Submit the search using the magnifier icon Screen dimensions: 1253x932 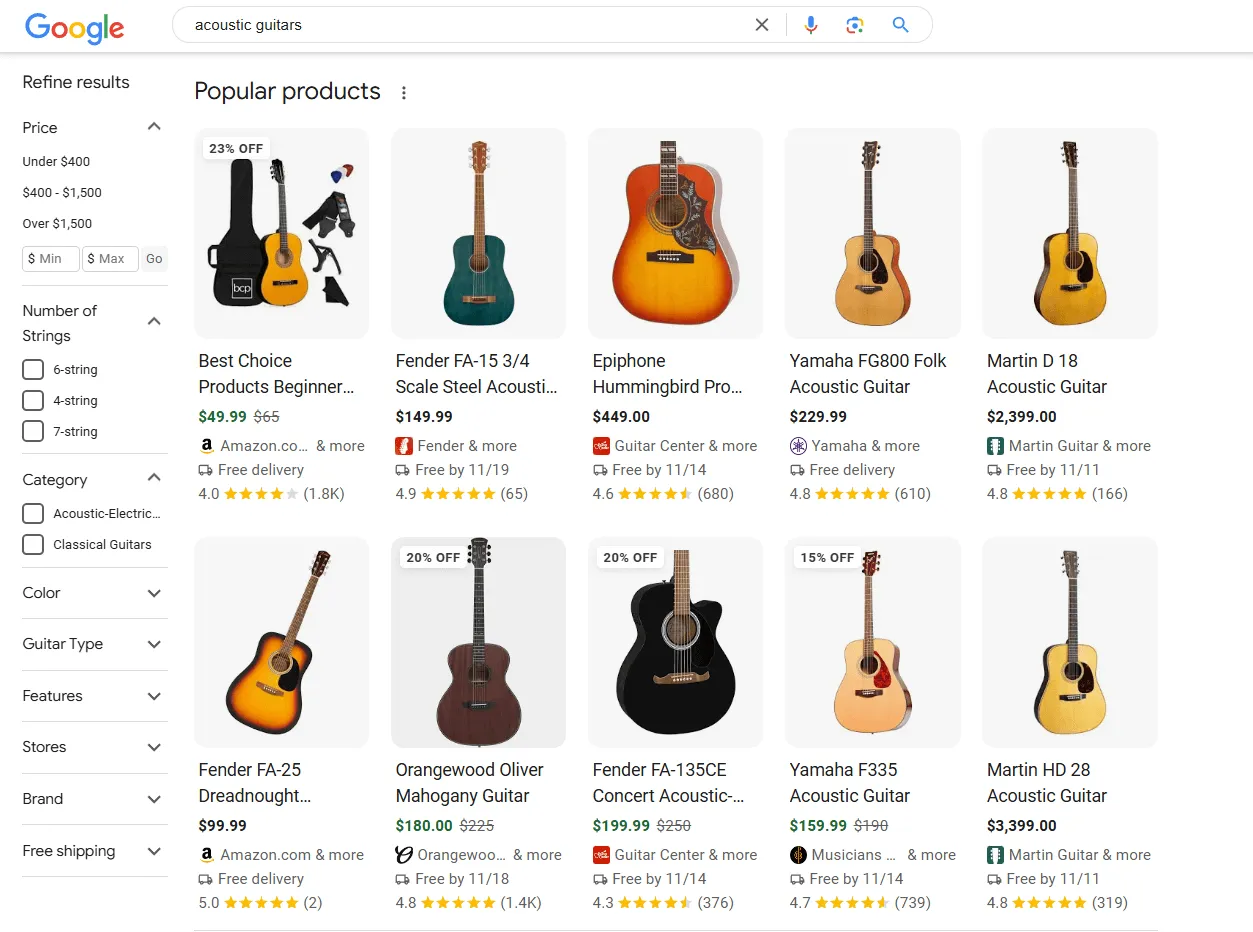[899, 24]
